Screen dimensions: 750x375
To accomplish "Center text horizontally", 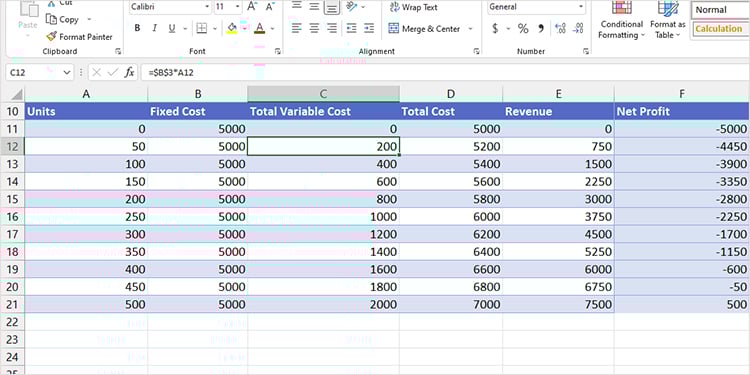I will (314, 28).
